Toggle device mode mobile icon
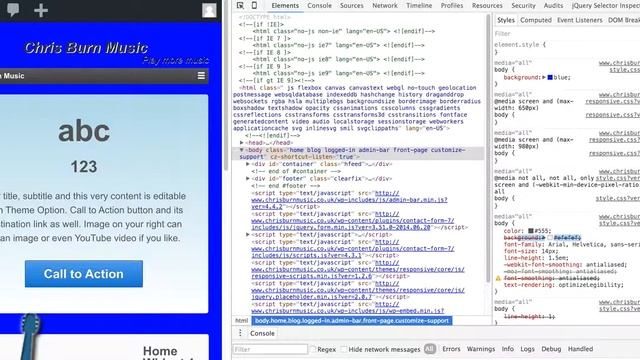The image size is (640, 360). coord(254,5)
